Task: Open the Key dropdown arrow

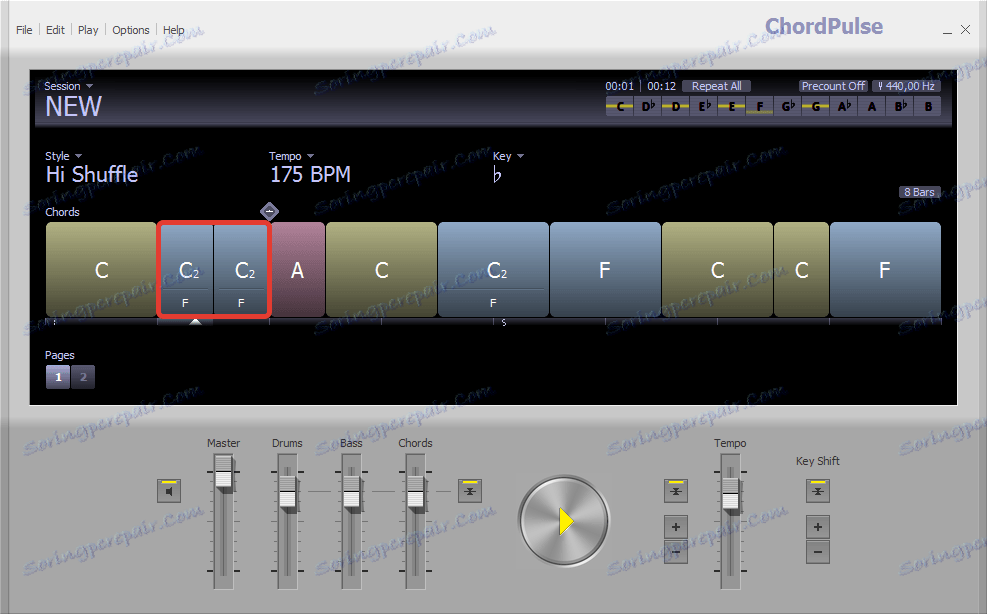Action: (521, 156)
